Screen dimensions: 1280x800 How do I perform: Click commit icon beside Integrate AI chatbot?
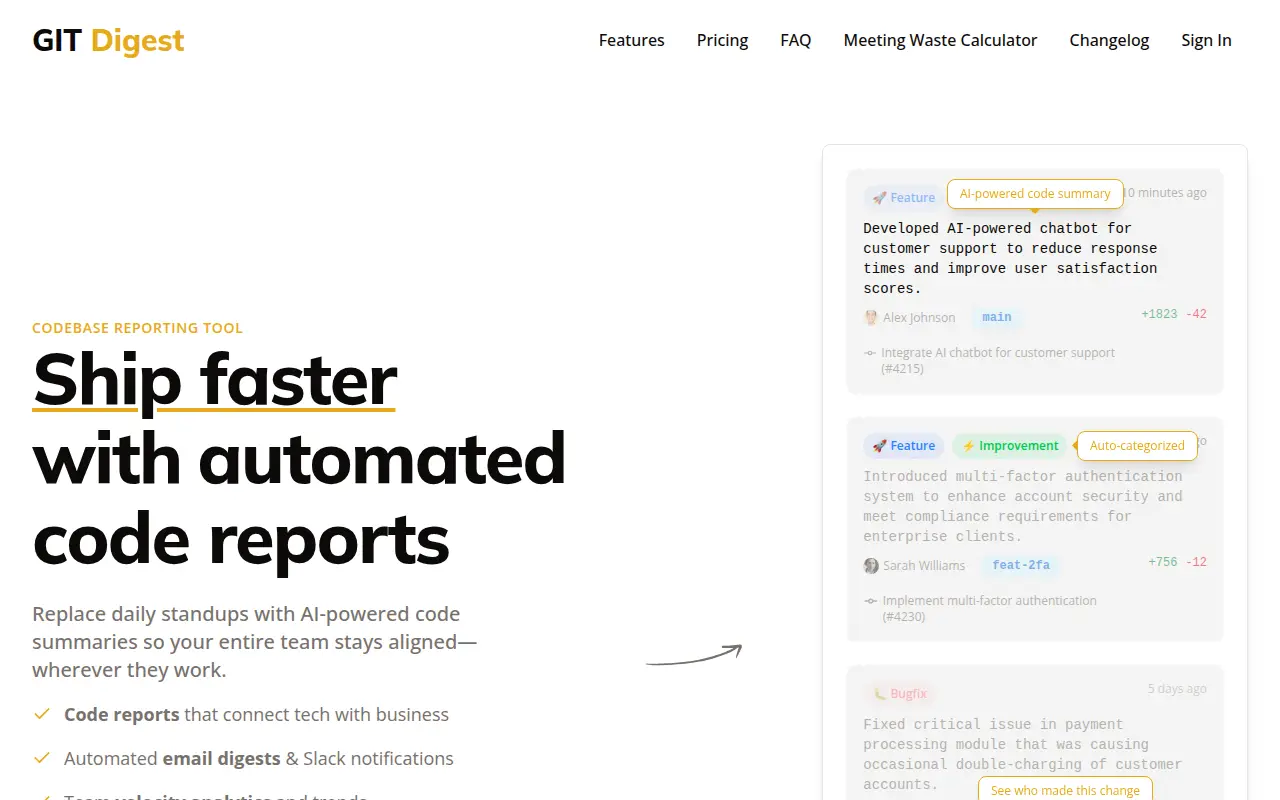870,353
